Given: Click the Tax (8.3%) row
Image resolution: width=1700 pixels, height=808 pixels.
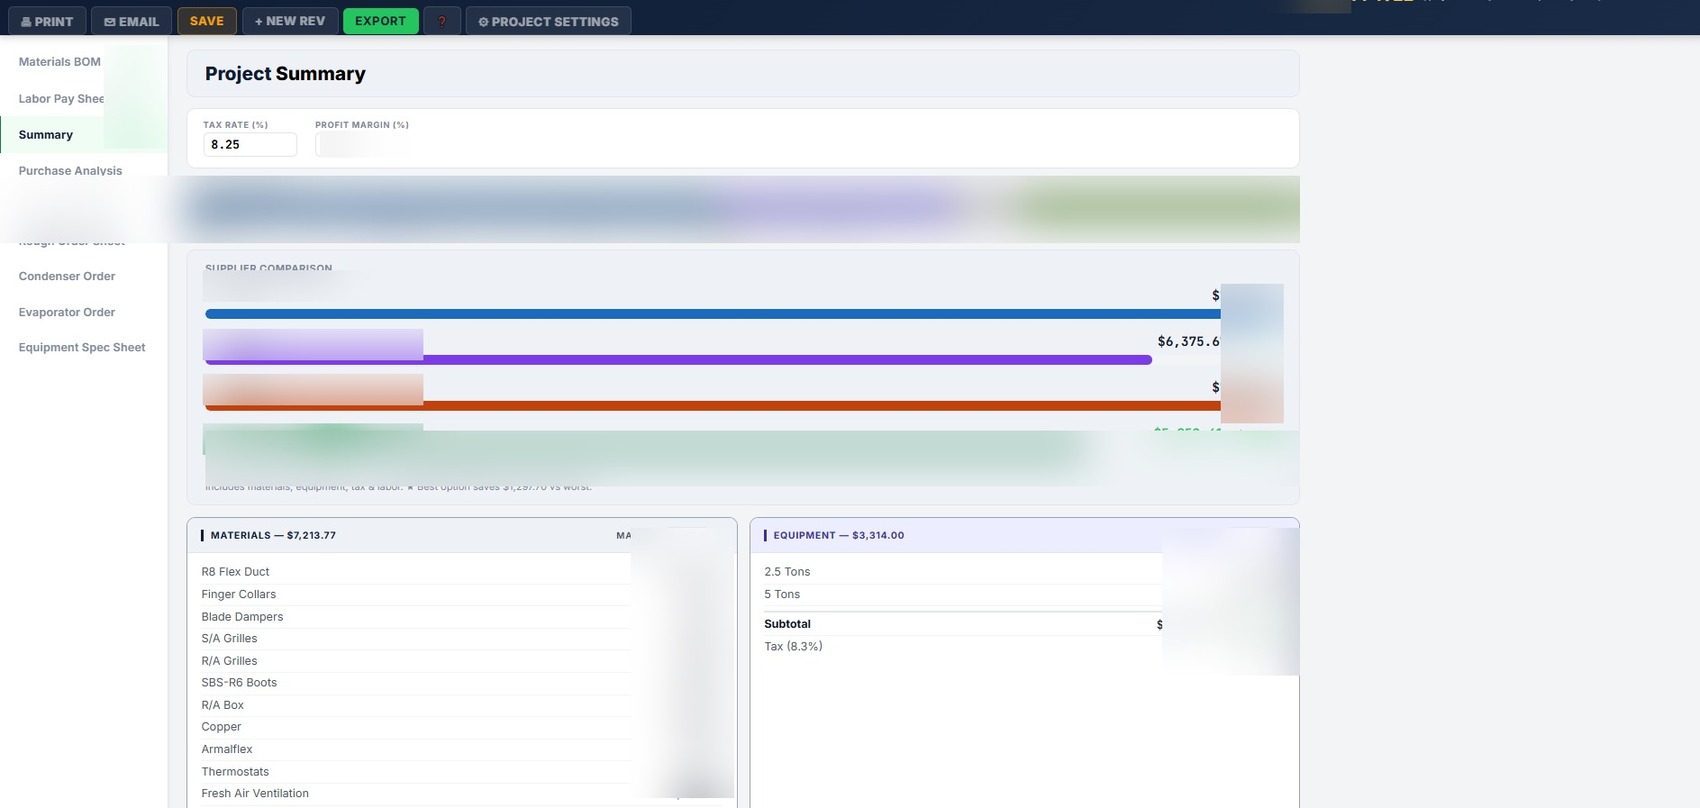Looking at the screenshot, I should (1024, 647).
